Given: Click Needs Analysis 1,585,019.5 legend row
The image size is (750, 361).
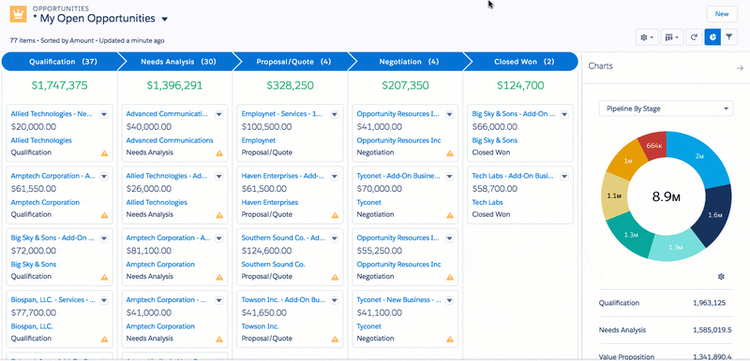Looking at the screenshot, I should click(666, 330).
